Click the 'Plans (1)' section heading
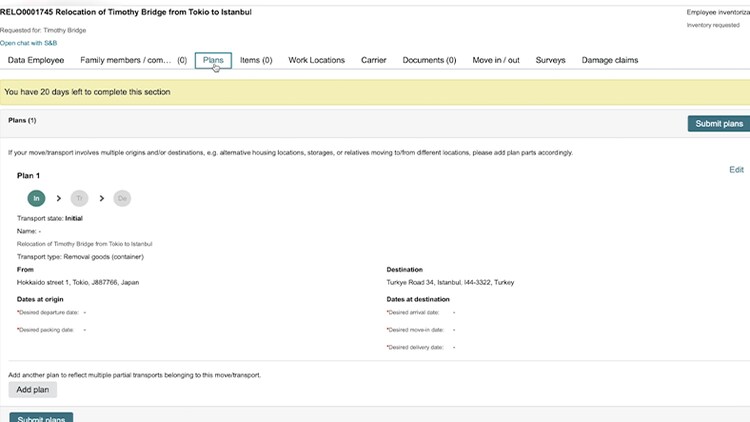The height and width of the screenshot is (422, 750). (22, 121)
